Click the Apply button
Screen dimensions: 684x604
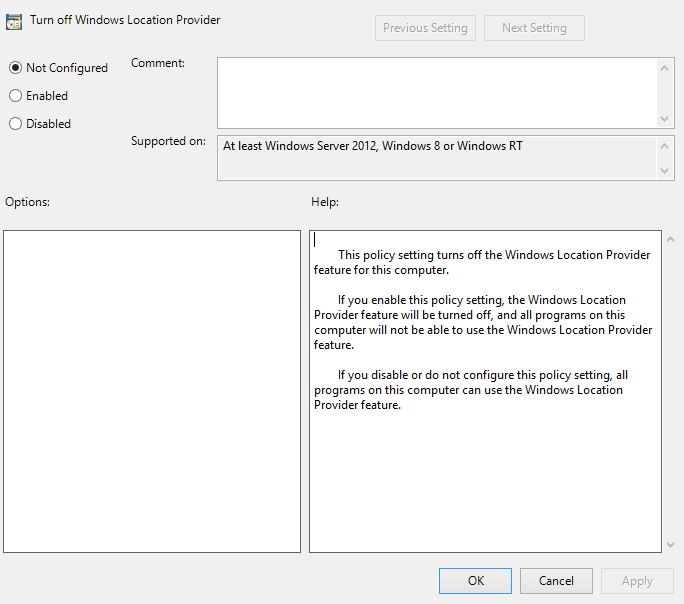click(637, 581)
